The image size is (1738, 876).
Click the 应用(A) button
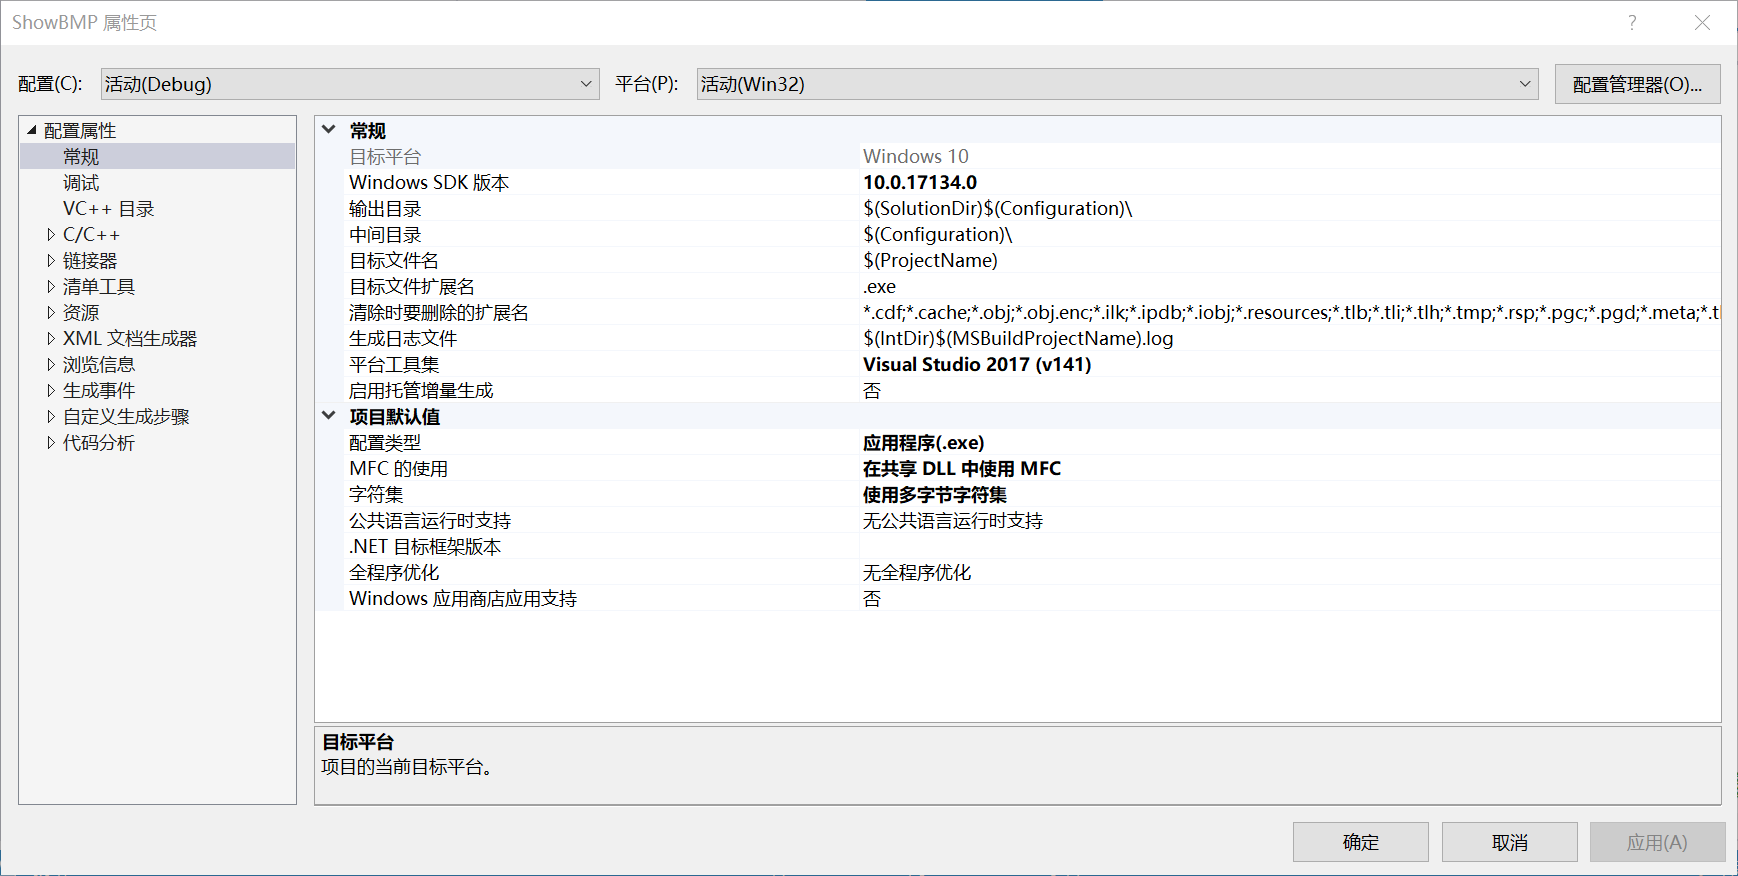coord(1657,842)
